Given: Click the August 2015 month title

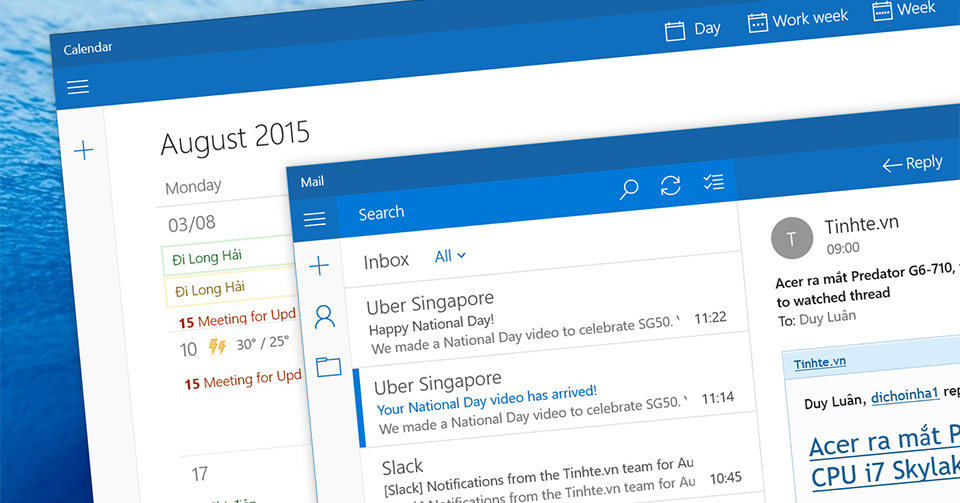Looking at the screenshot, I should [x=235, y=138].
